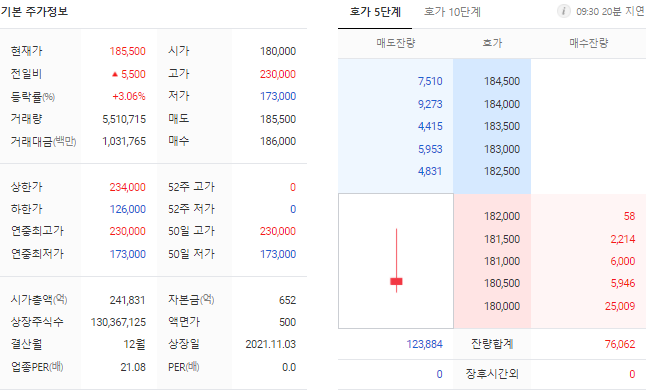The height and width of the screenshot is (392, 657).
Task: Click the 매도잔량 column header
Action: [x=396, y=43]
